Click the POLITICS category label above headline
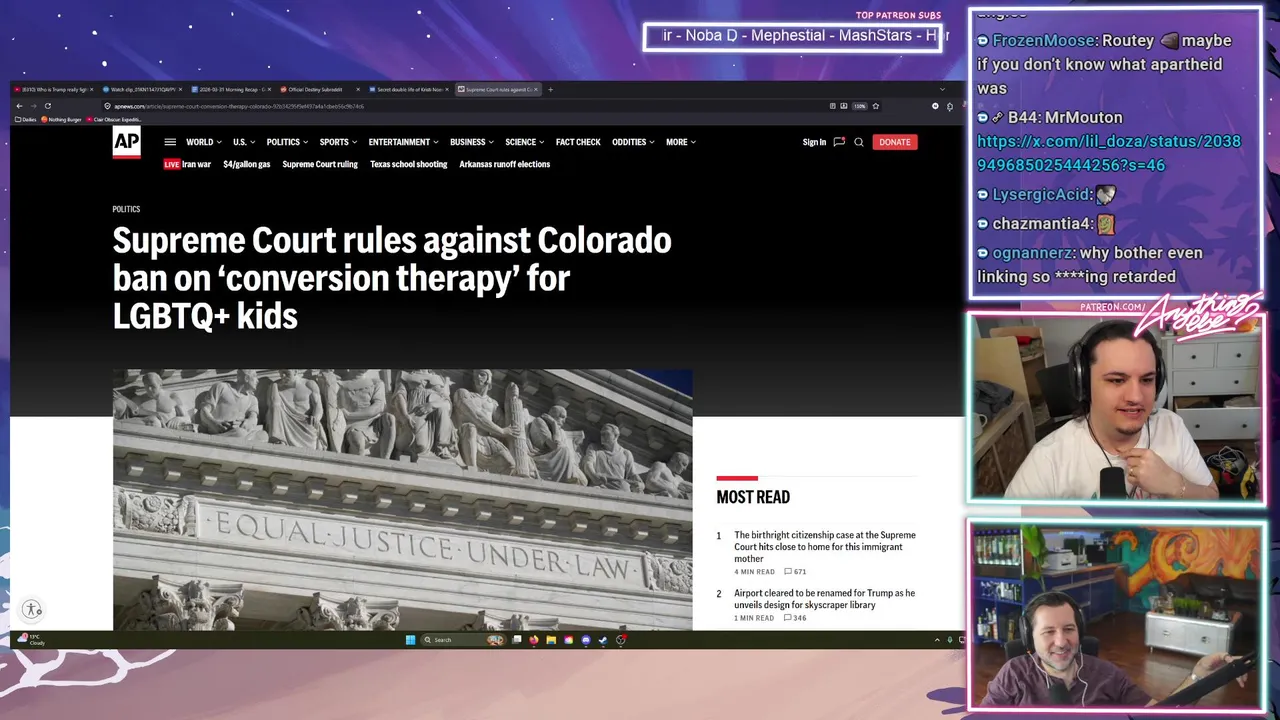 pos(126,209)
